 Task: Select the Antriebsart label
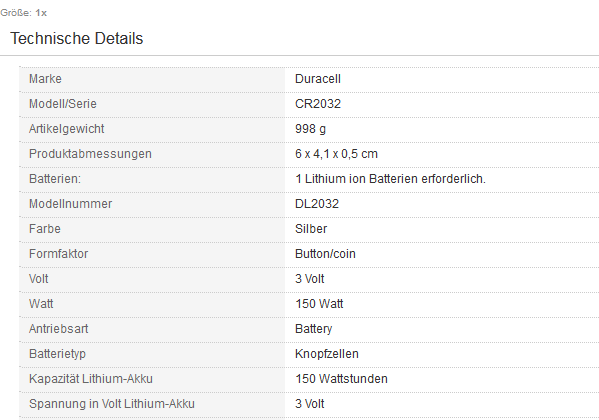58,329
